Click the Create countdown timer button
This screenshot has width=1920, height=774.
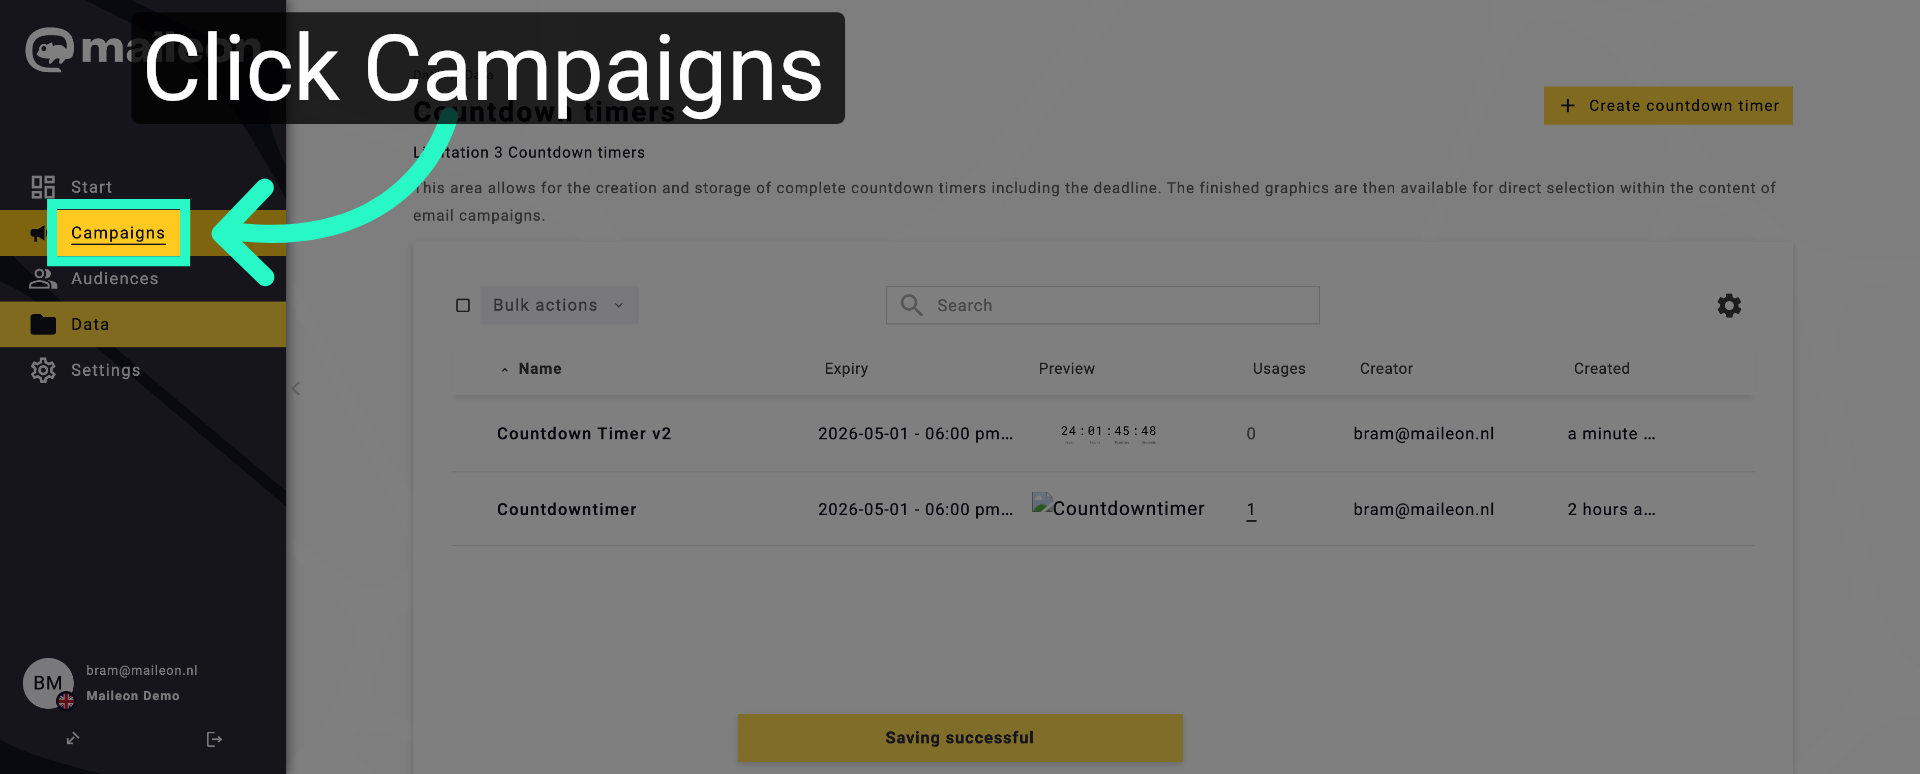point(1667,105)
